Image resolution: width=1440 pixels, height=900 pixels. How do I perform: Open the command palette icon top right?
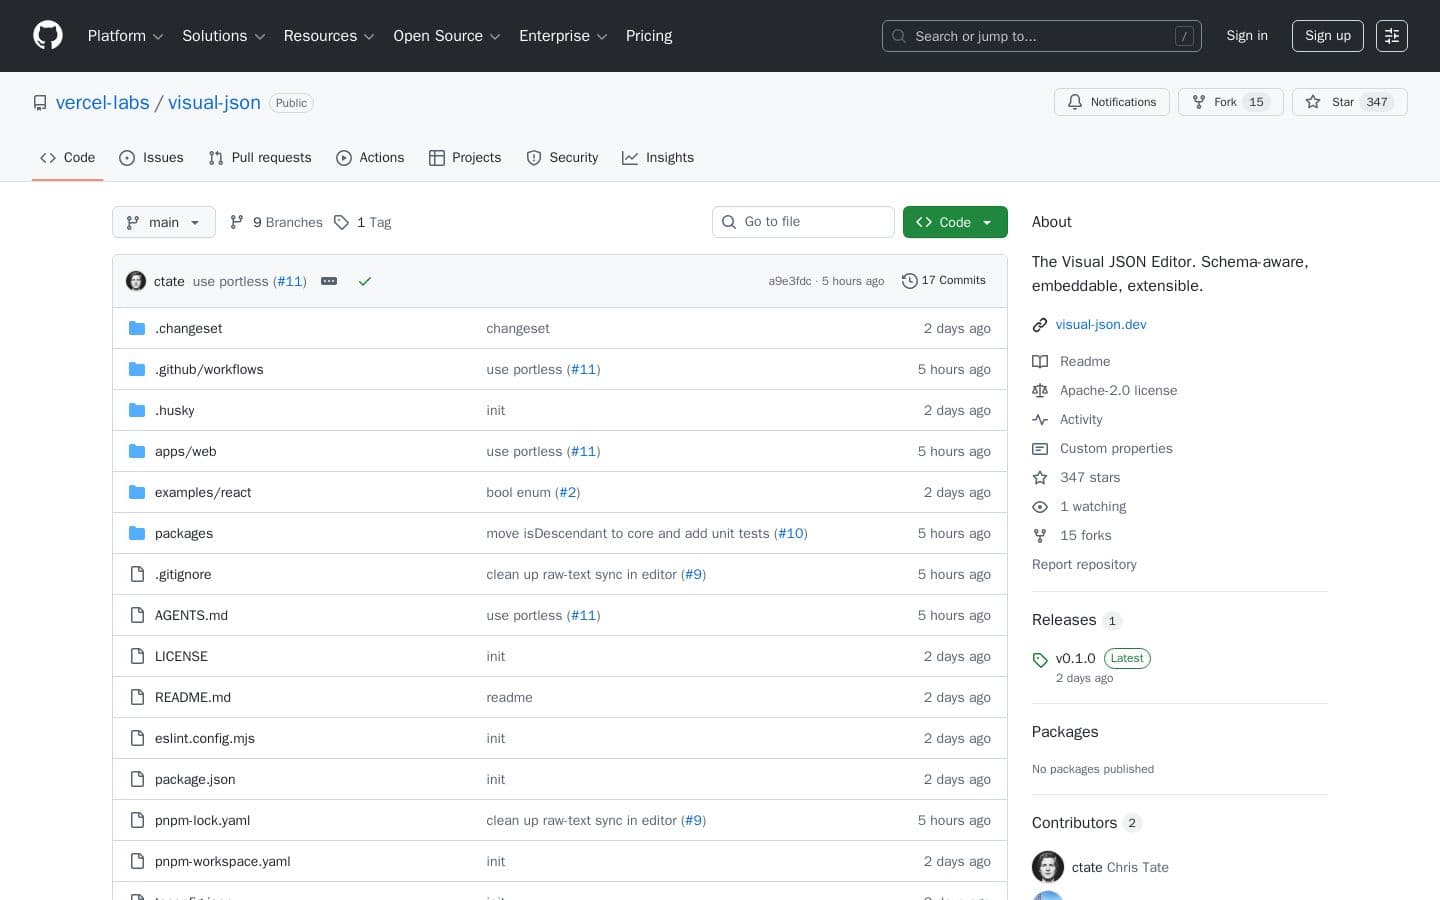(1392, 36)
